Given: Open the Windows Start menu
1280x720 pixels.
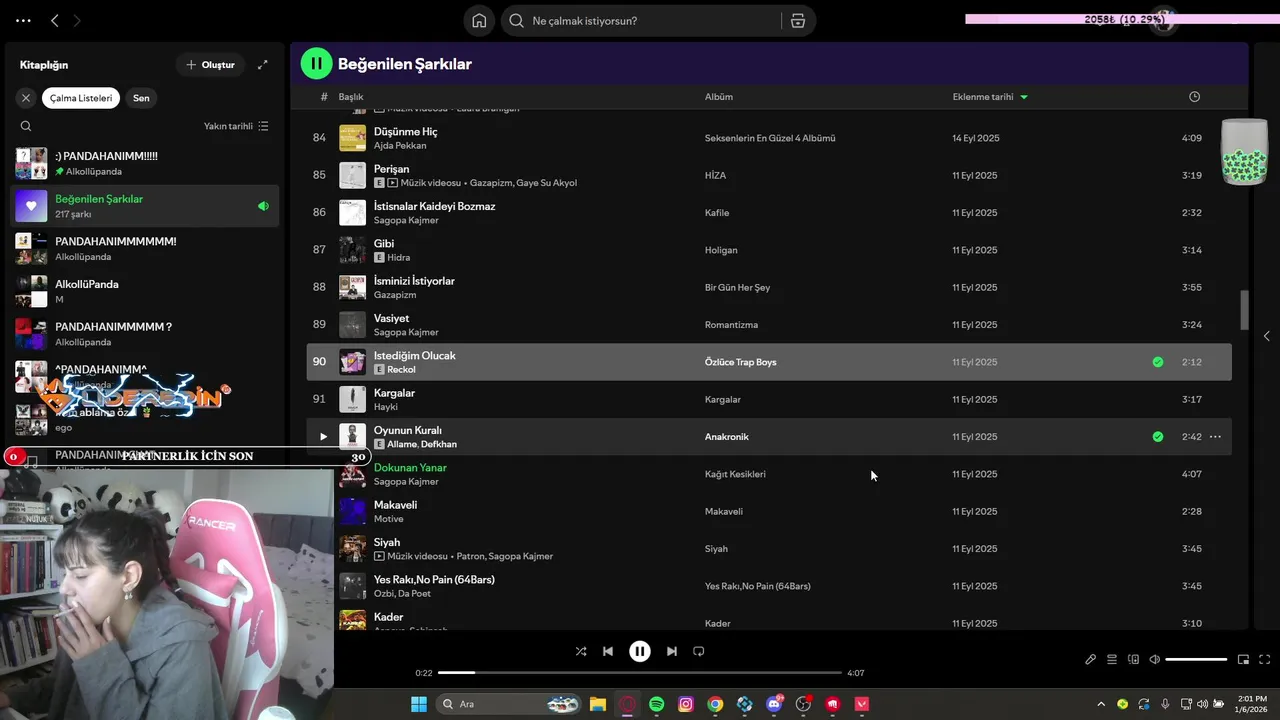Looking at the screenshot, I should point(419,704).
